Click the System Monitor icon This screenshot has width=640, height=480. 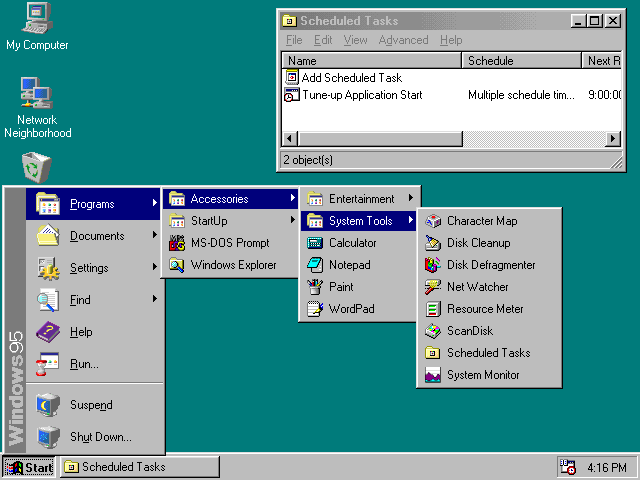(433, 375)
